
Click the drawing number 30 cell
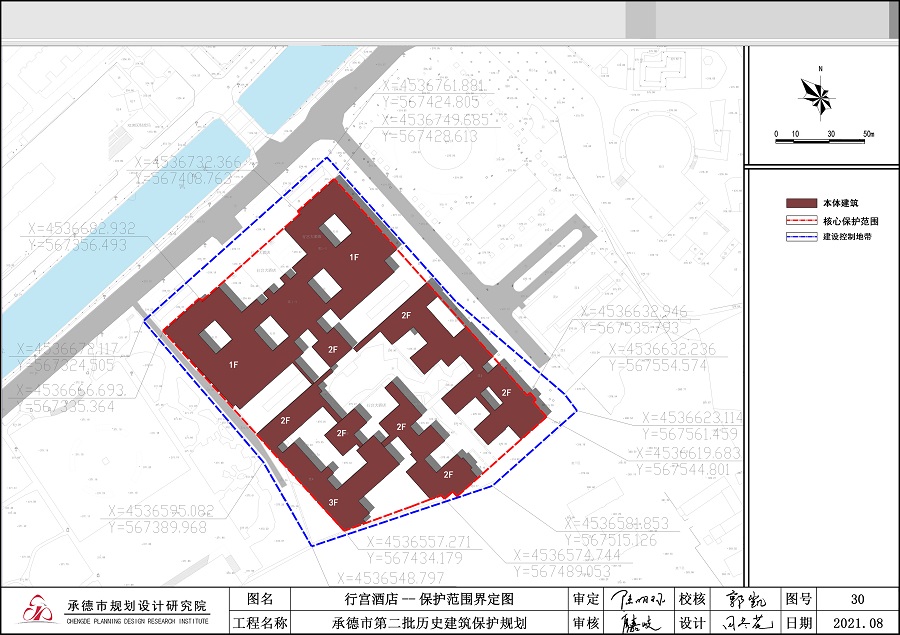(x=857, y=600)
